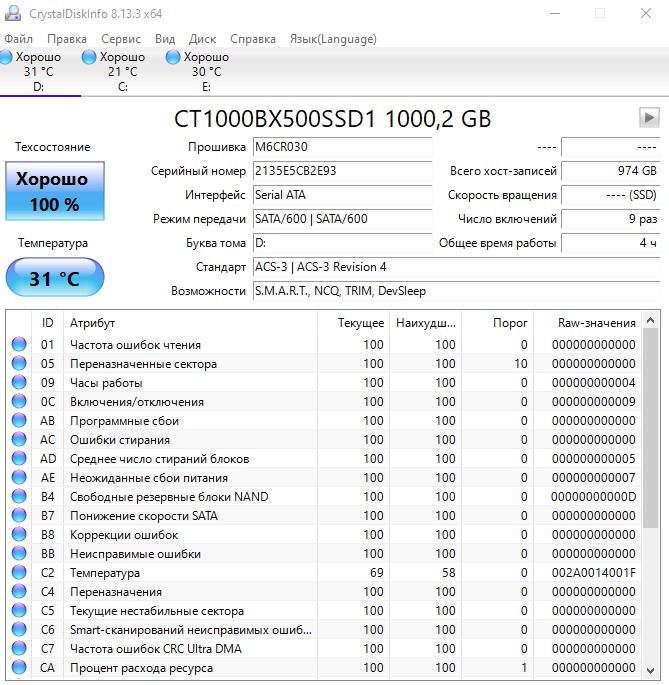Click status icon for attribute AE
Viewport: 669px width, 685px height.
tap(19, 477)
